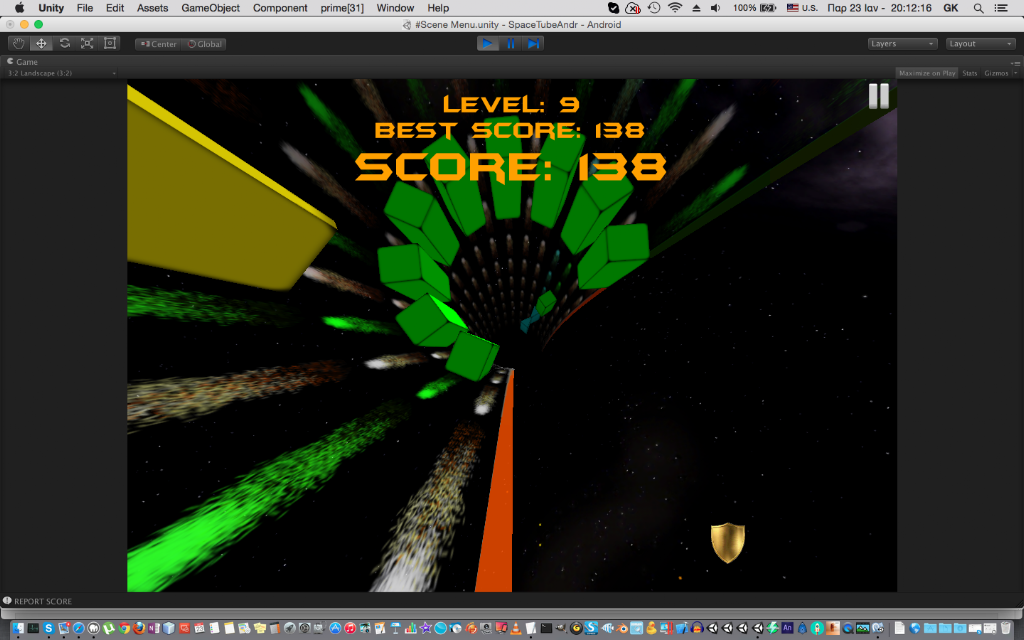The width and height of the screenshot is (1024, 640).
Task: Select the Rotate tool
Action: point(64,43)
